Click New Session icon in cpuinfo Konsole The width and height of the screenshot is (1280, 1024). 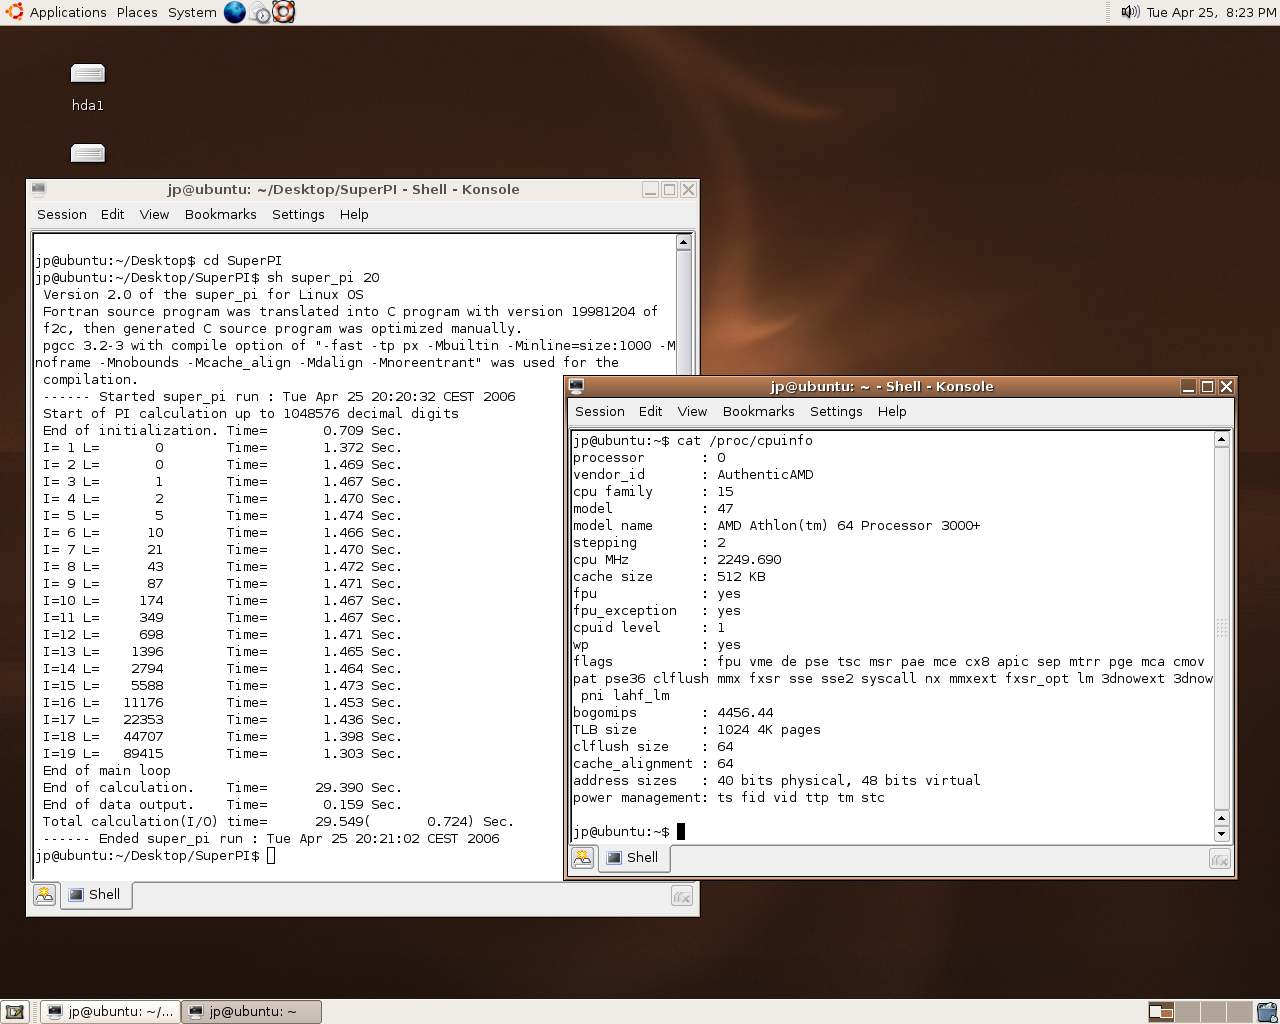[x=582, y=858]
